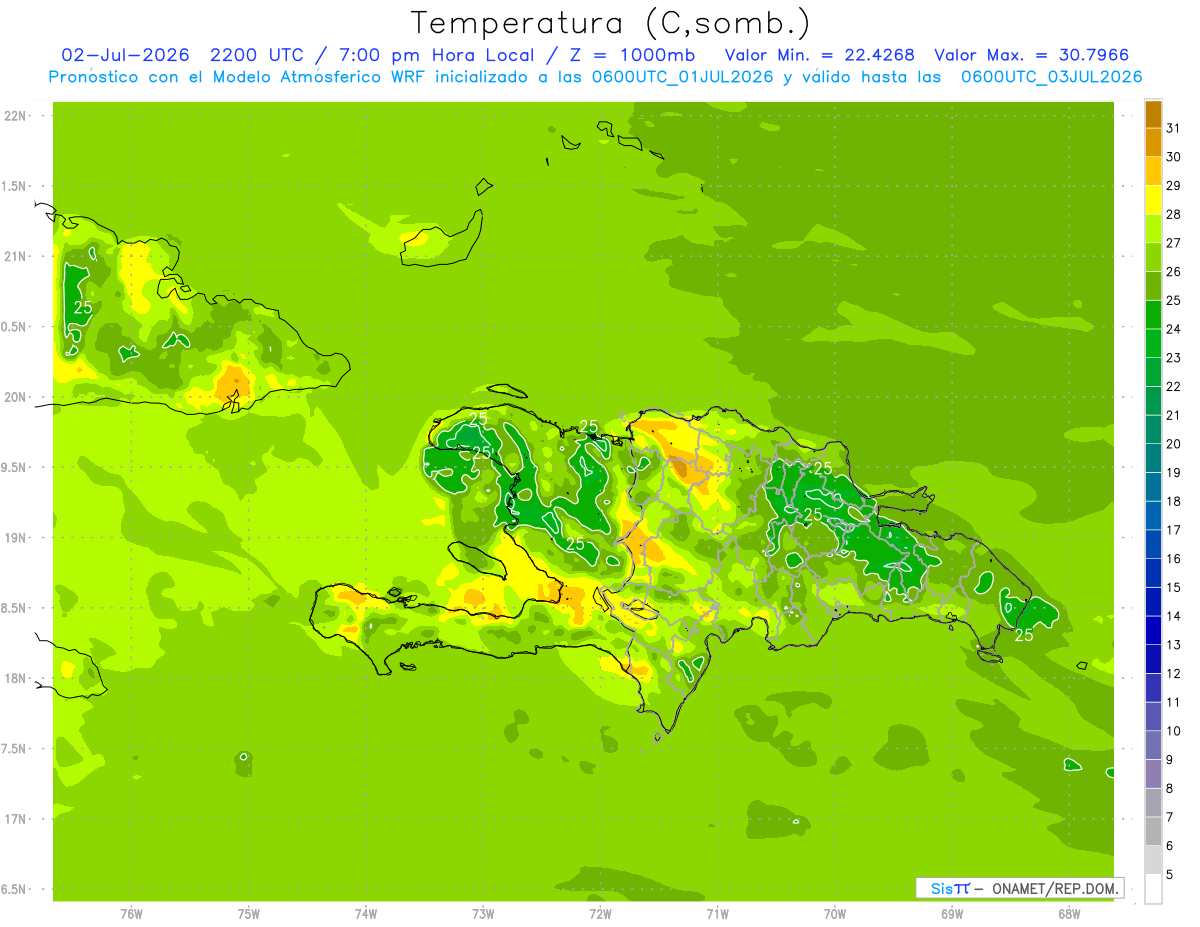The image size is (1200, 927).
Task: Click the '25' contour label over eastern Cuba
Action: tap(83, 308)
